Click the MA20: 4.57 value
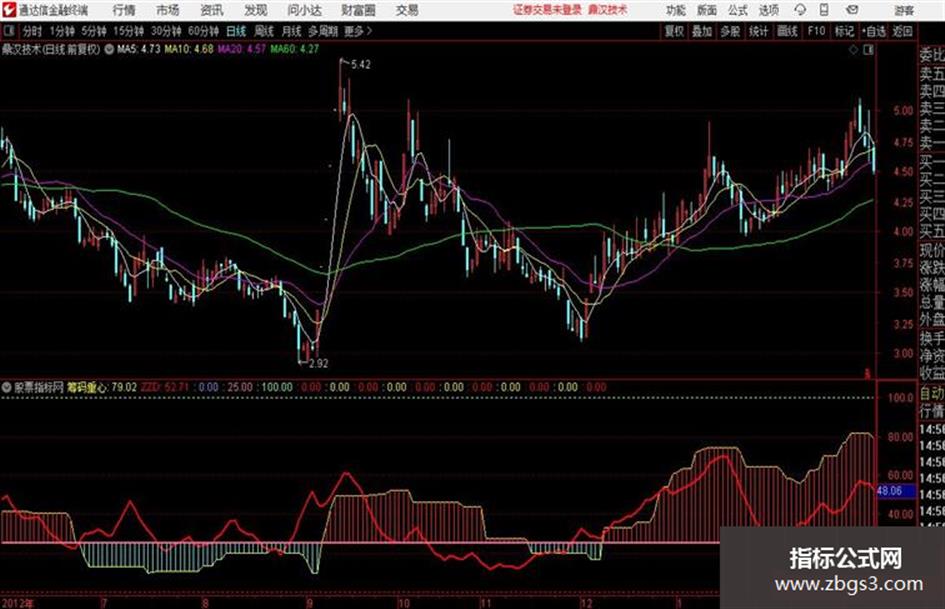945x609 pixels. (x=242, y=49)
